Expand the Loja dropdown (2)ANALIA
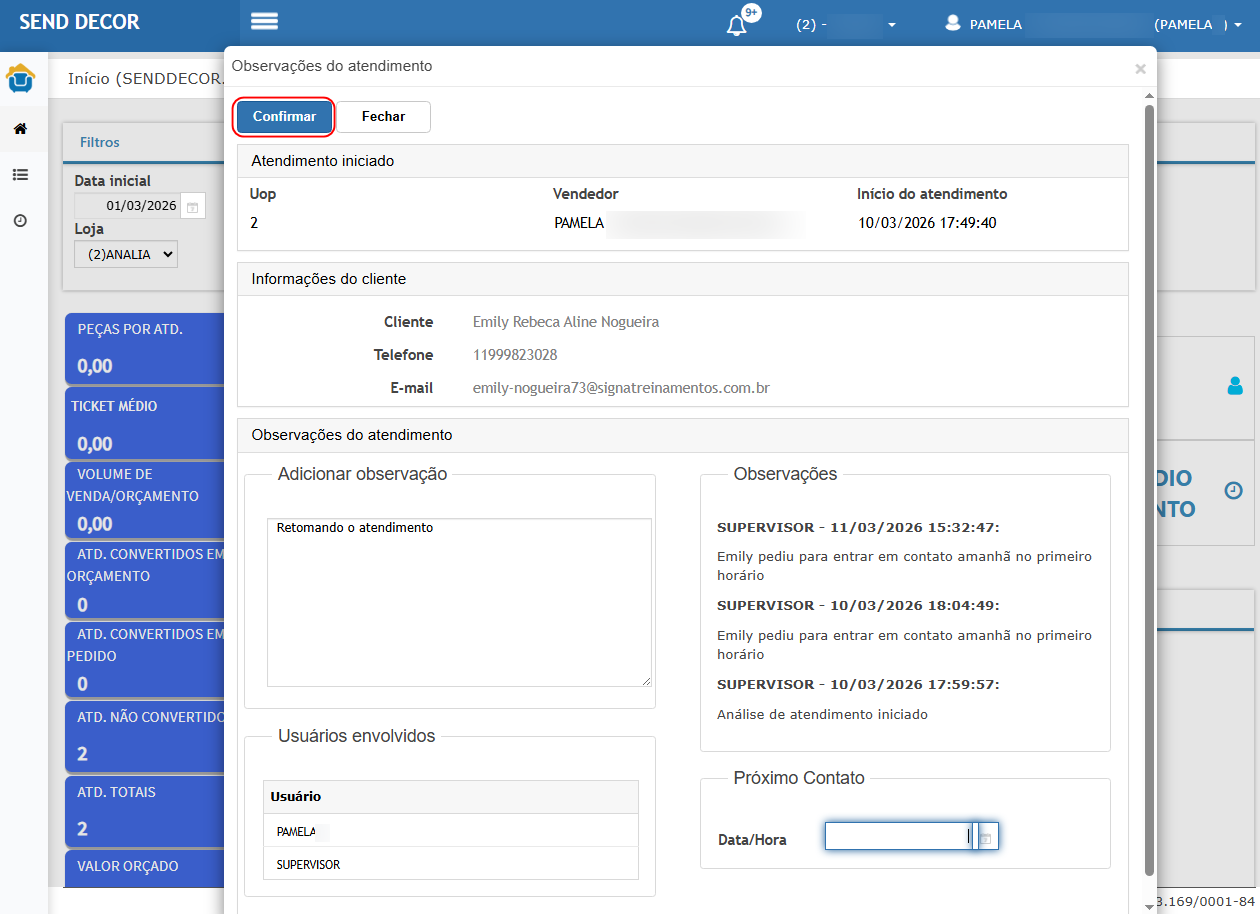This screenshot has width=1260, height=914. [x=126, y=255]
